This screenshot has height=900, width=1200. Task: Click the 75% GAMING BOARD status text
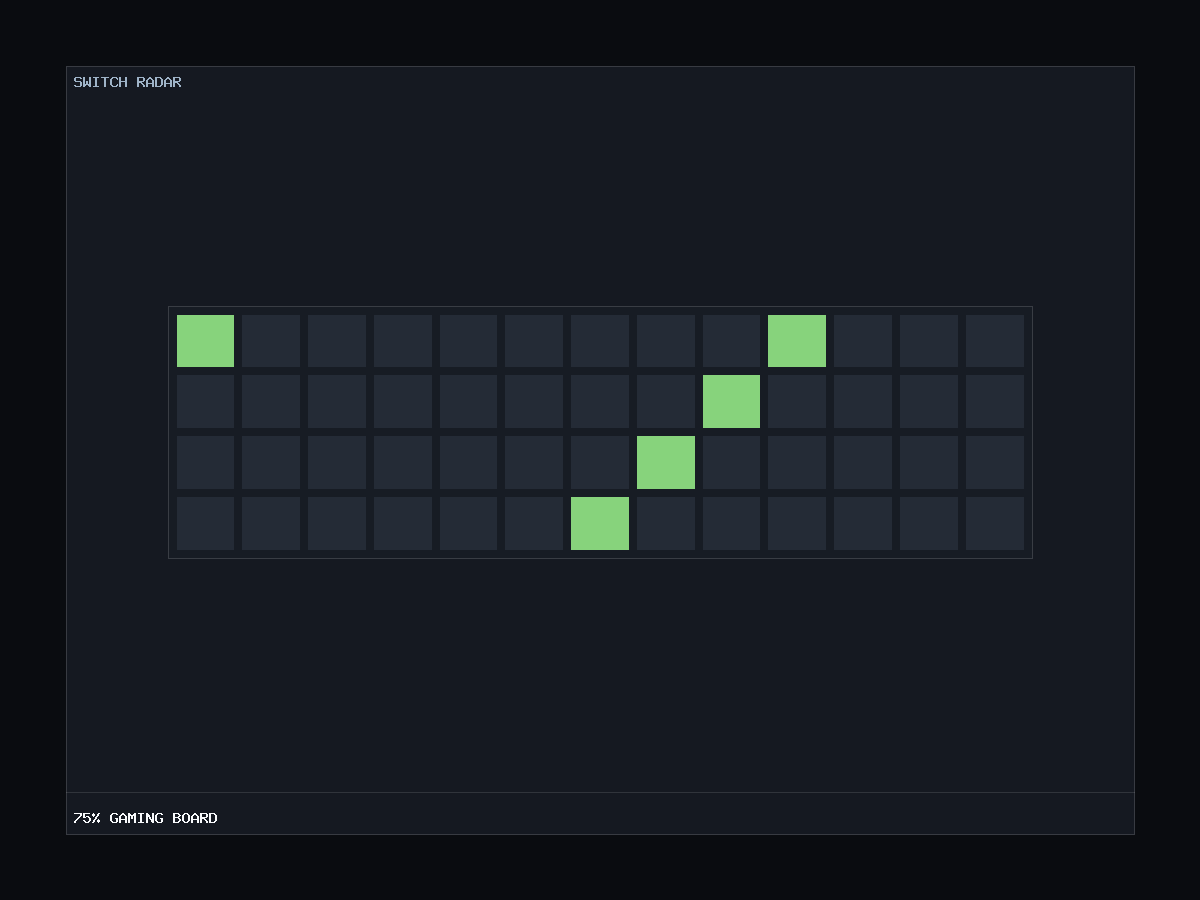[x=145, y=818]
